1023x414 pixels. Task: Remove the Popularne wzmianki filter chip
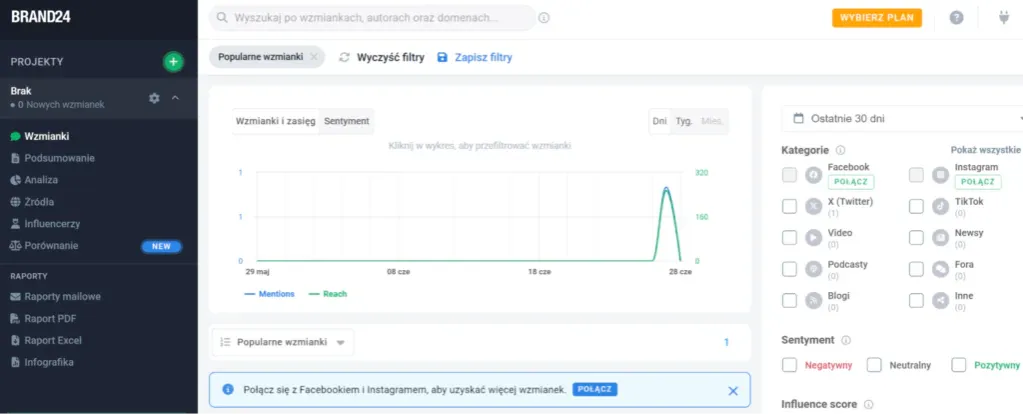click(314, 57)
